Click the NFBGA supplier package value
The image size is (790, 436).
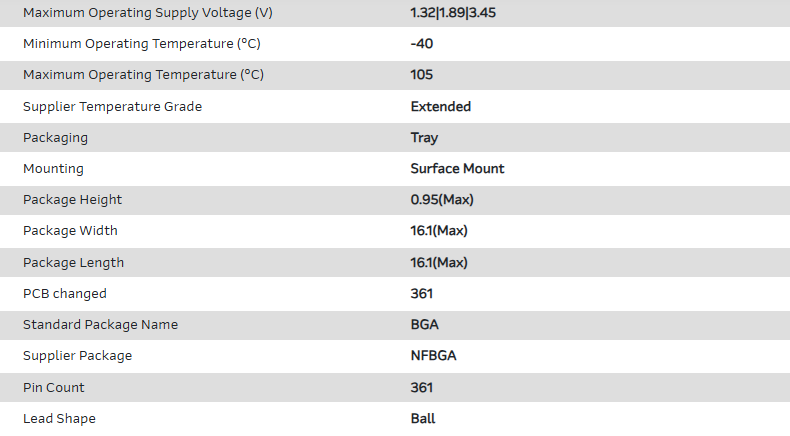click(432, 356)
